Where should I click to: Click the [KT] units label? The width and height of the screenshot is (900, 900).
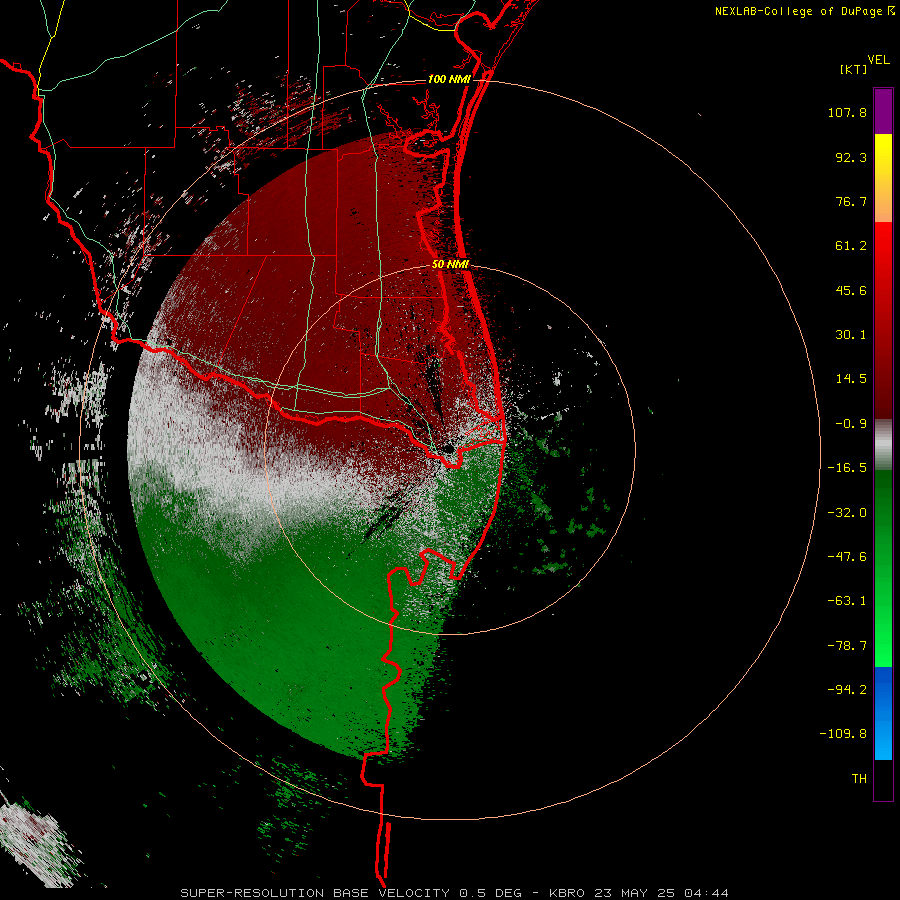[x=854, y=69]
